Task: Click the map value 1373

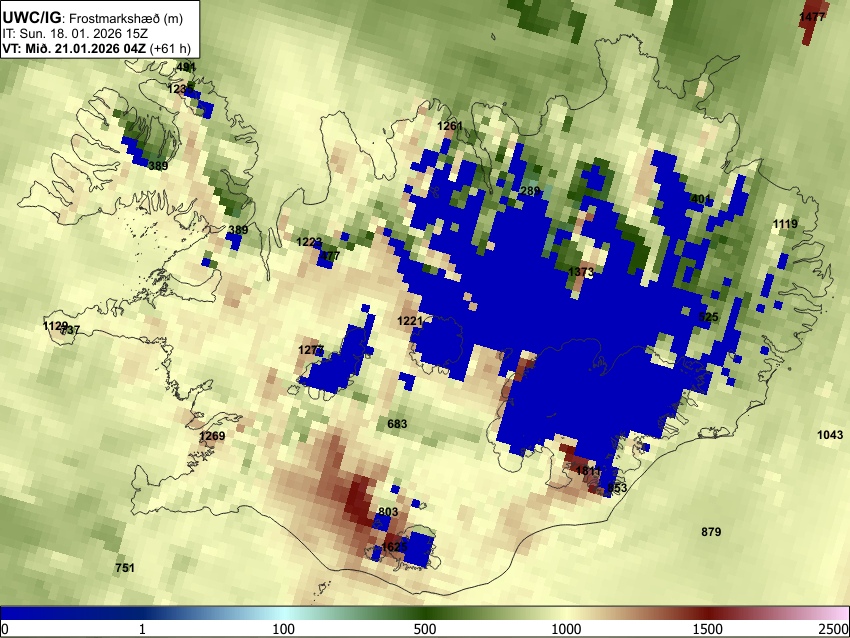Action: click(581, 272)
